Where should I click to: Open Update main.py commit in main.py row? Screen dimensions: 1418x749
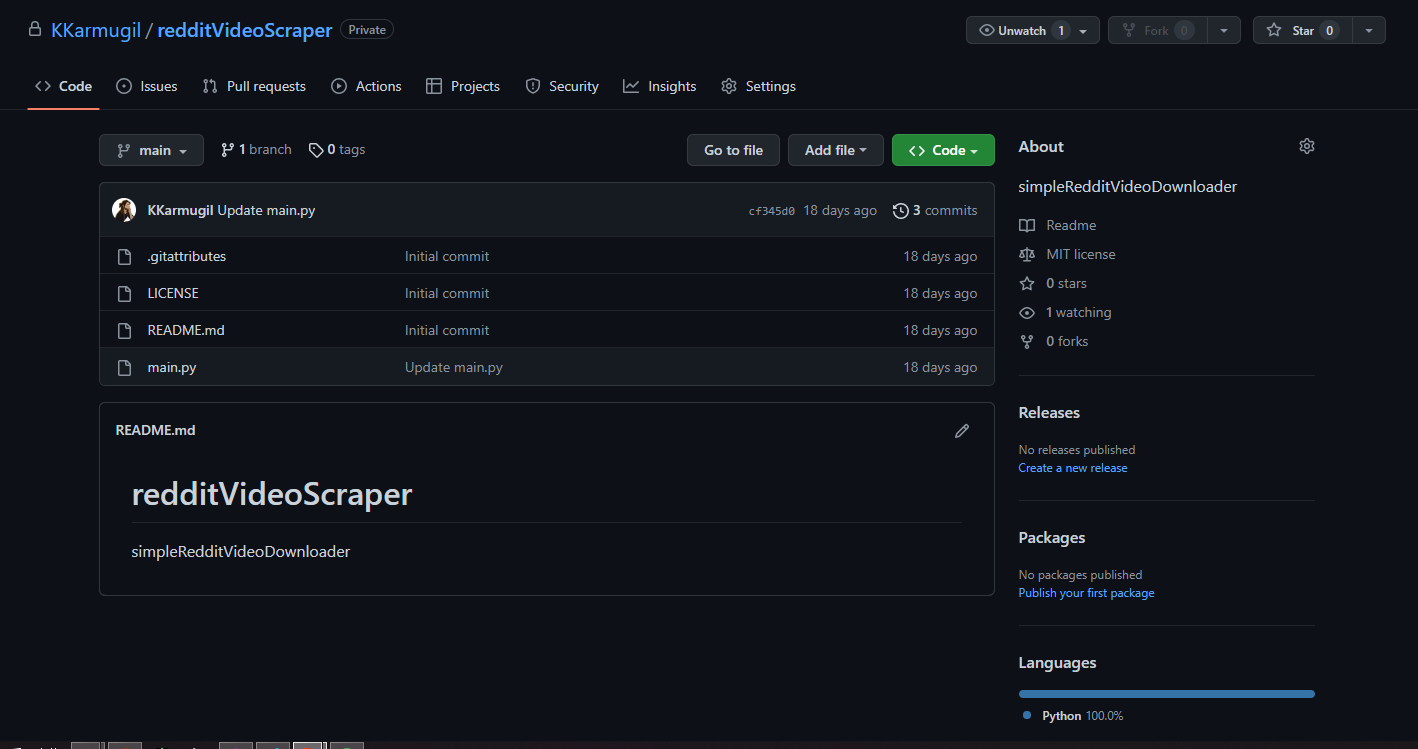(x=454, y=368)
